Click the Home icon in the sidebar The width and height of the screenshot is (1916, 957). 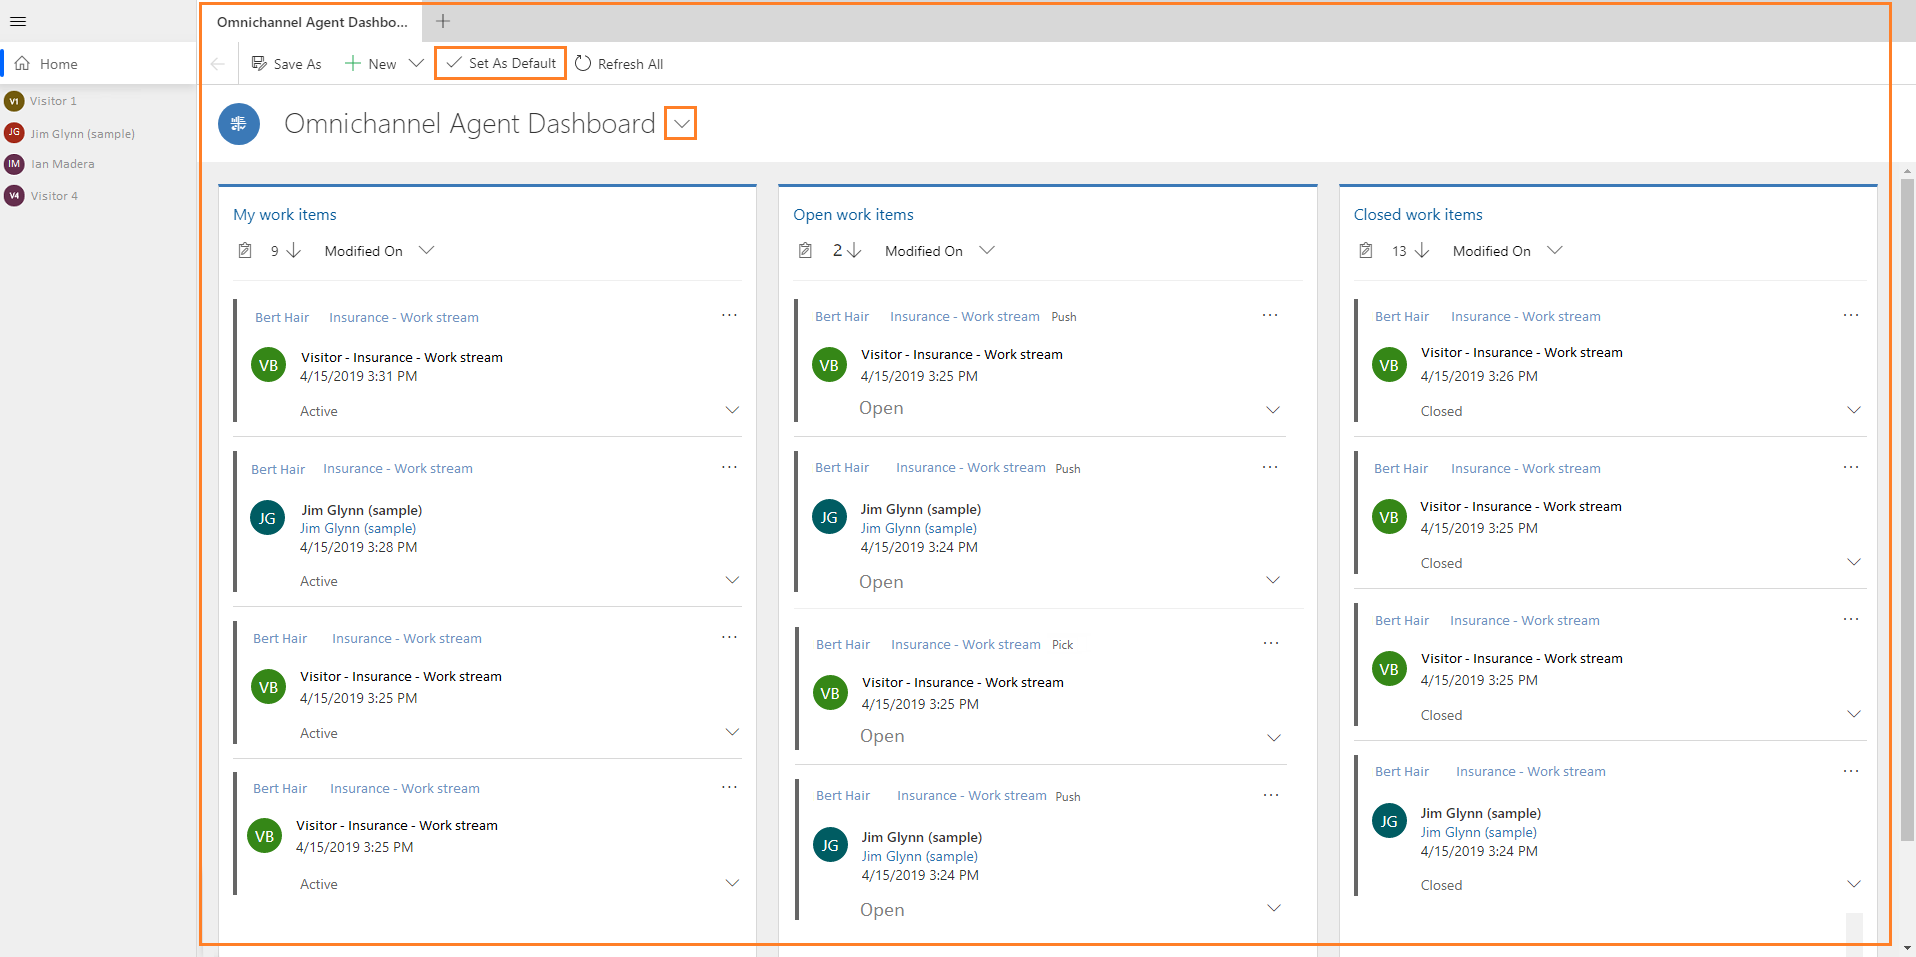[22, 63]
